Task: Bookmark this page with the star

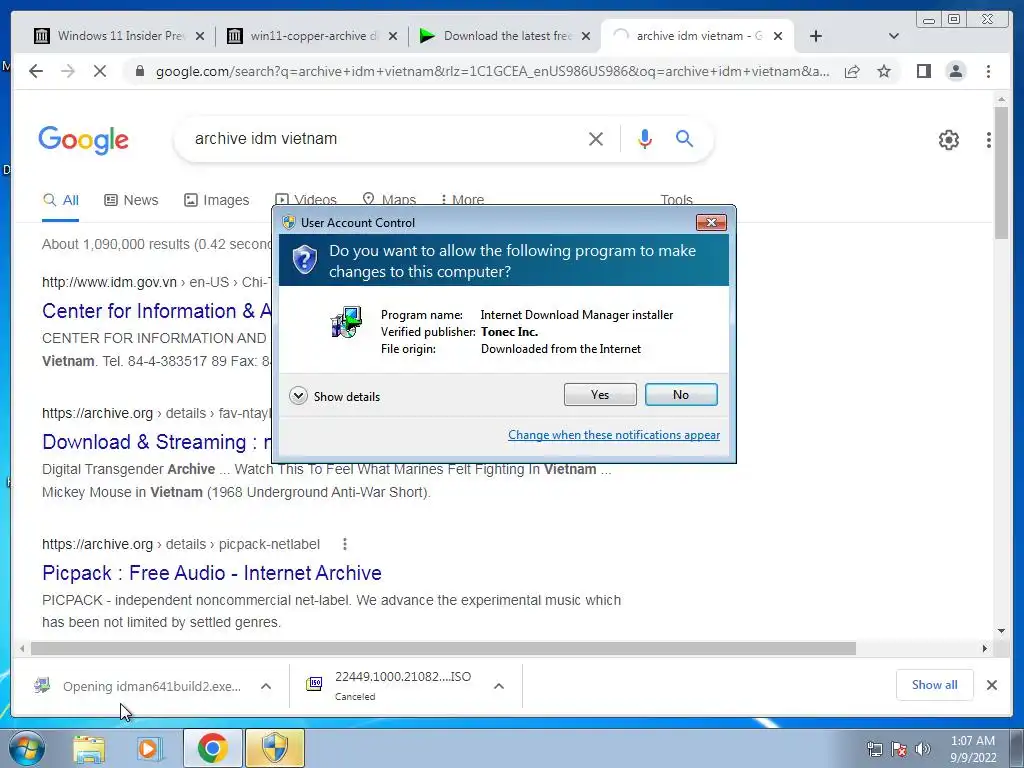Action: 884,71
